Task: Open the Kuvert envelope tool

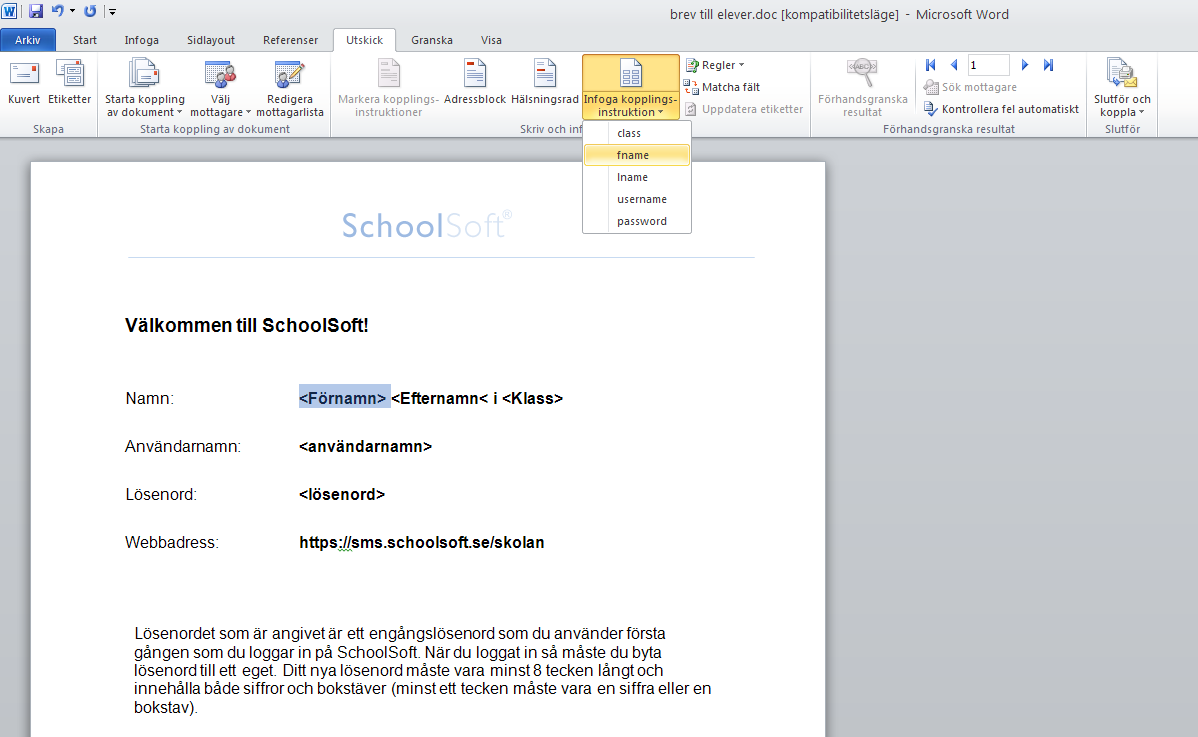Action: (x=24, y=82)
